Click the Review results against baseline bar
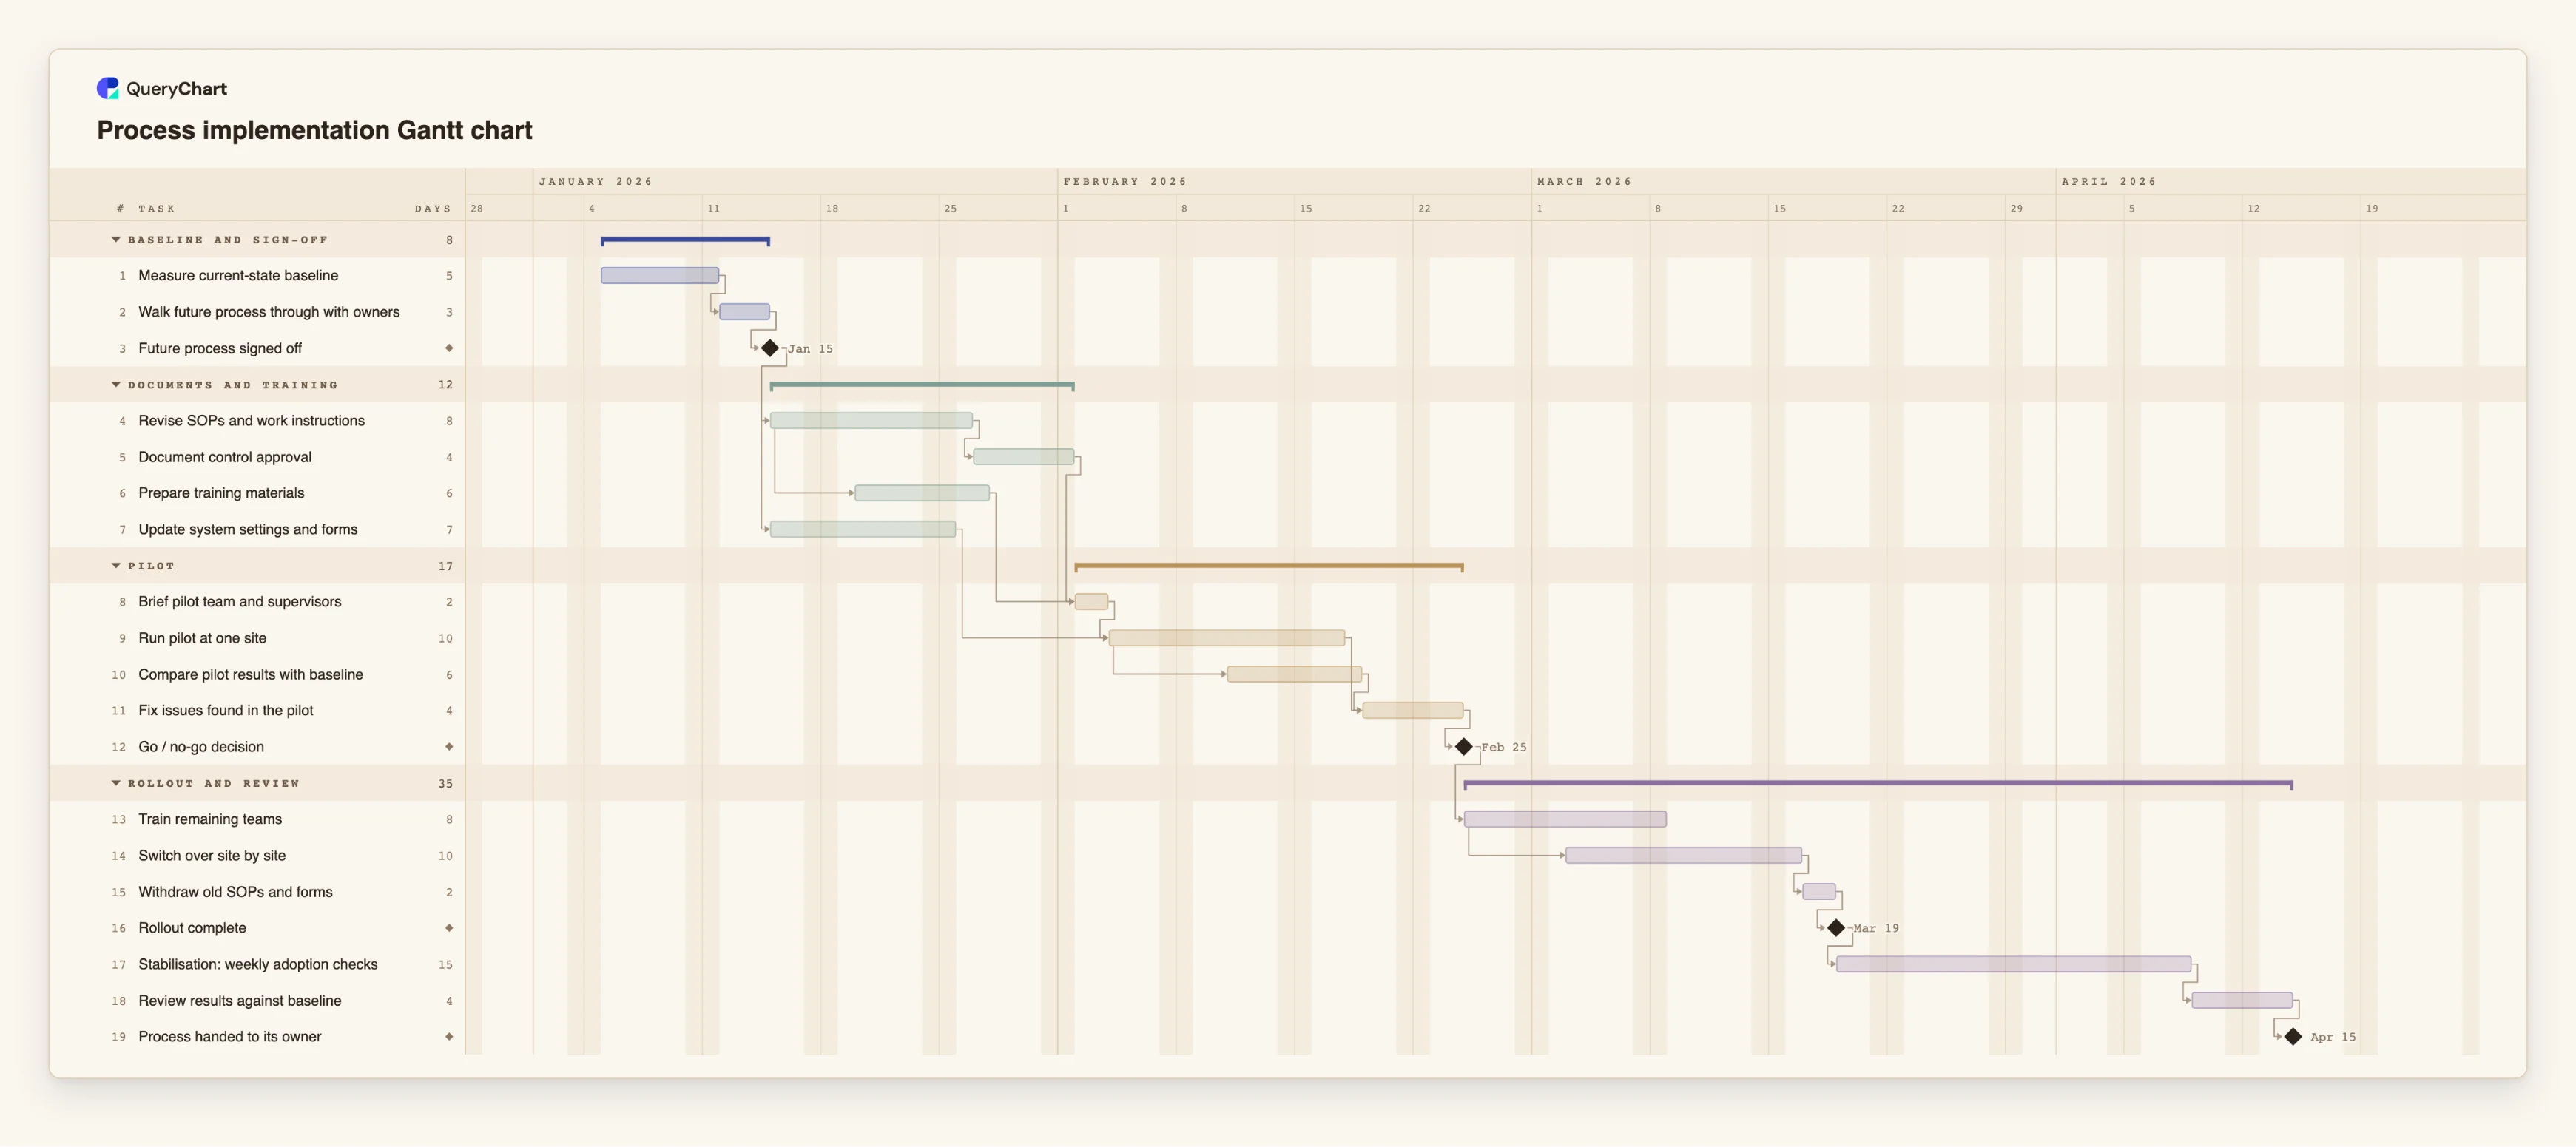 coord(2242,1000)
